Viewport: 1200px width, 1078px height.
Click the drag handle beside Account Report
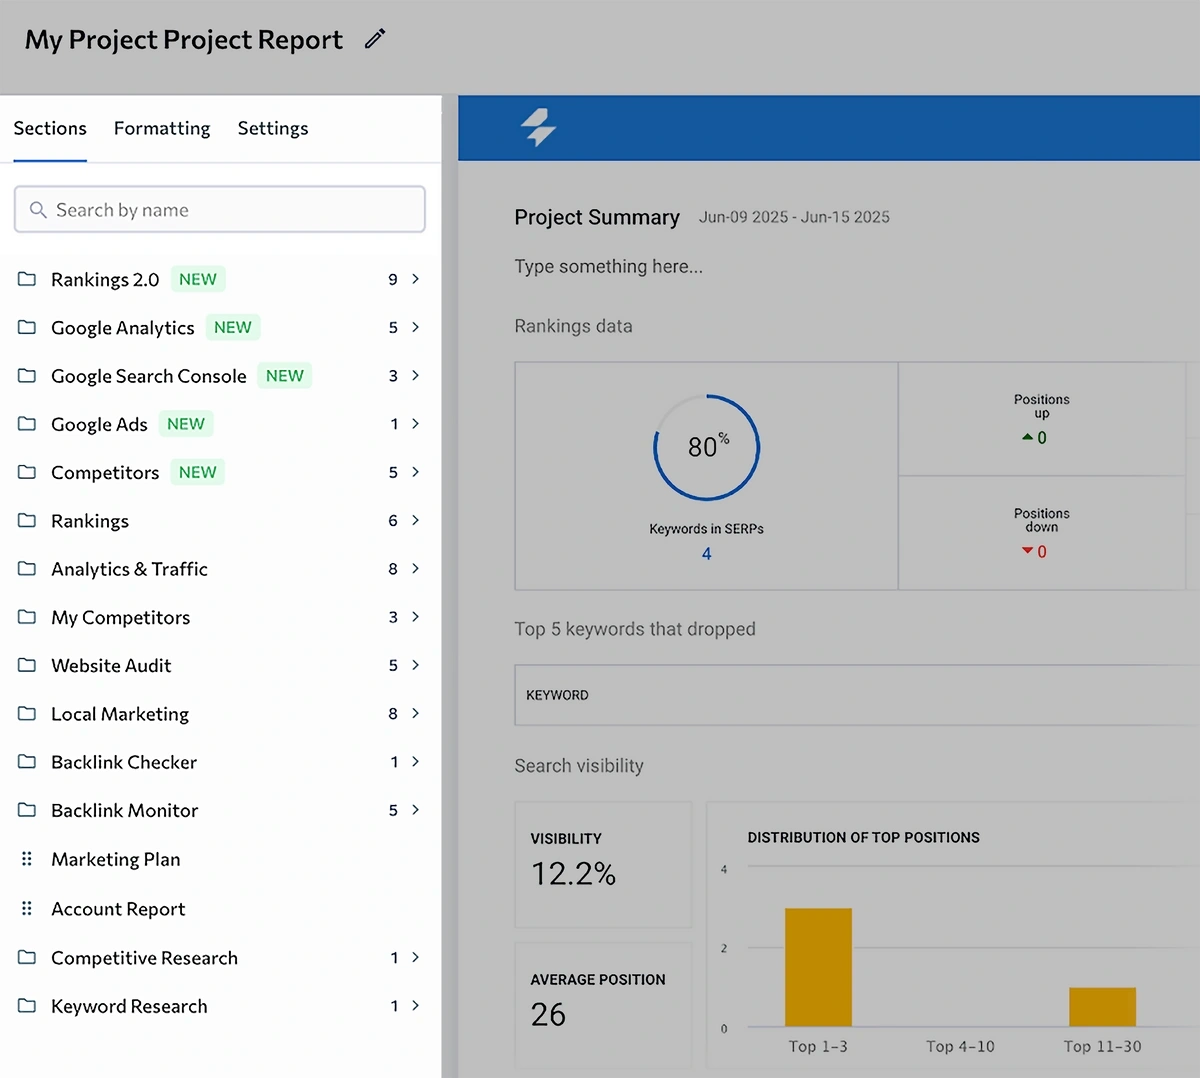coord(25,908)
